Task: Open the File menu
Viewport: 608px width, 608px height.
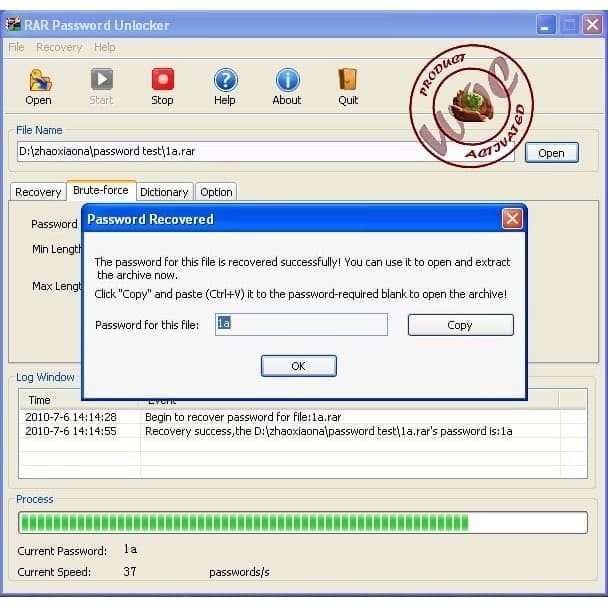Action: (x=16, y=47)
